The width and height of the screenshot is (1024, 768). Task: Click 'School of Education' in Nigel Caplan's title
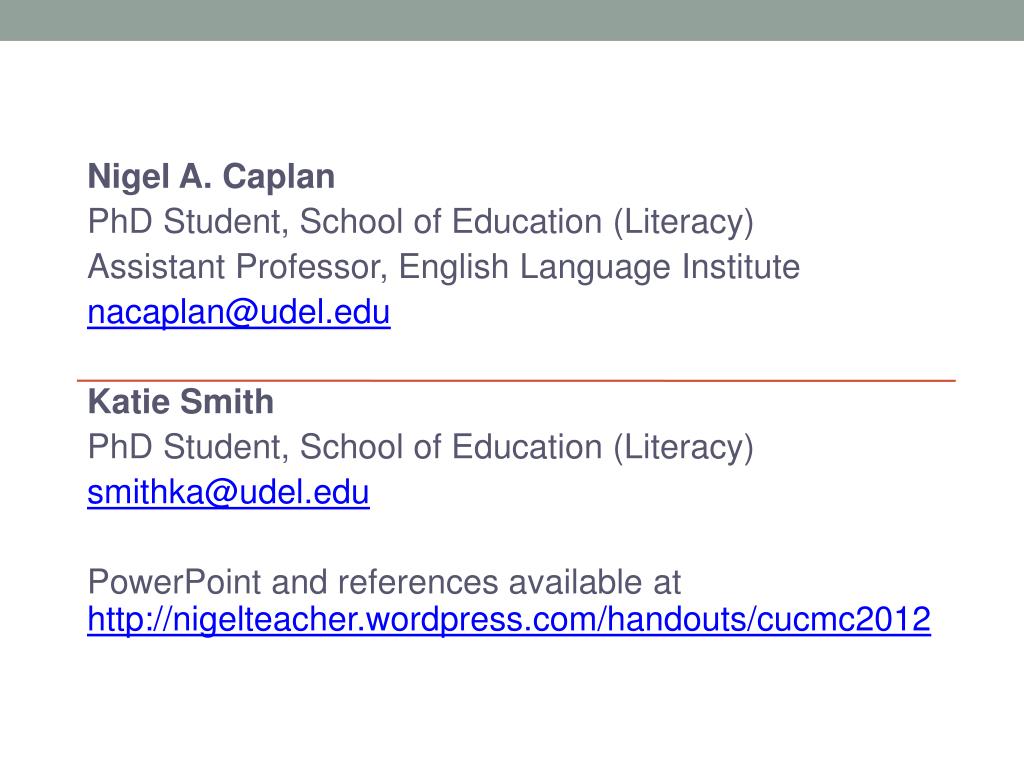click(451, 222)
